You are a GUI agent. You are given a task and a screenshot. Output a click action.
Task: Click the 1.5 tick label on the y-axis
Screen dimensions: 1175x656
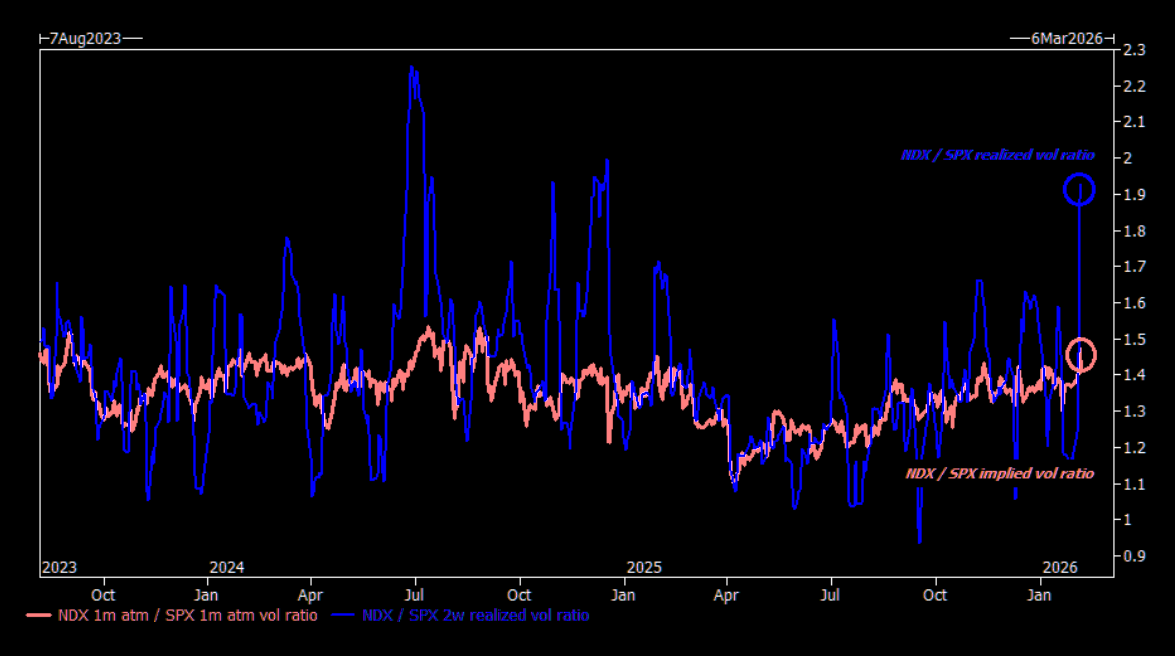(x=1134, y=339)
